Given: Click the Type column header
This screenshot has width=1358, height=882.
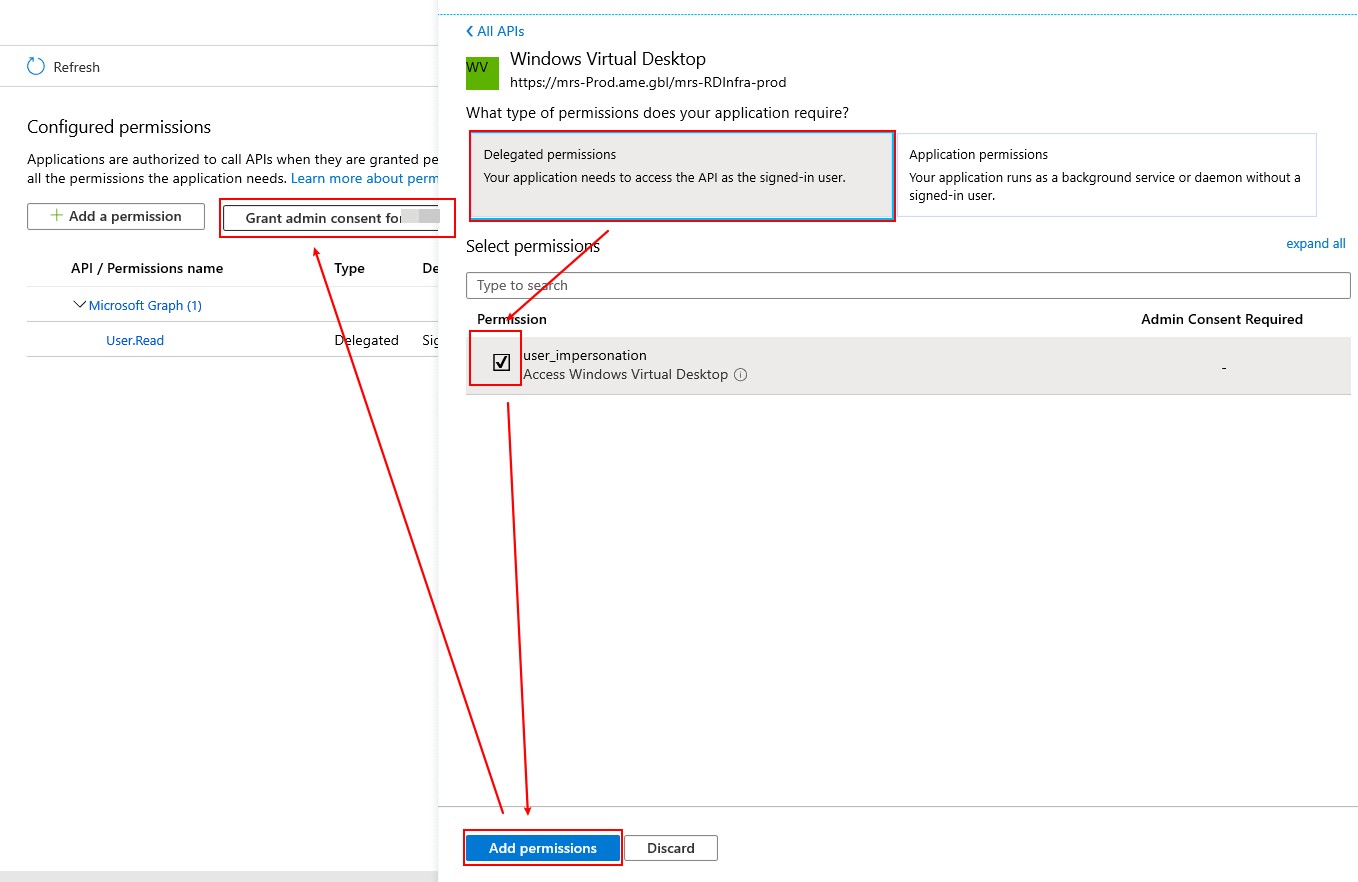Looking at the screenshot, I should click(349, 268).
